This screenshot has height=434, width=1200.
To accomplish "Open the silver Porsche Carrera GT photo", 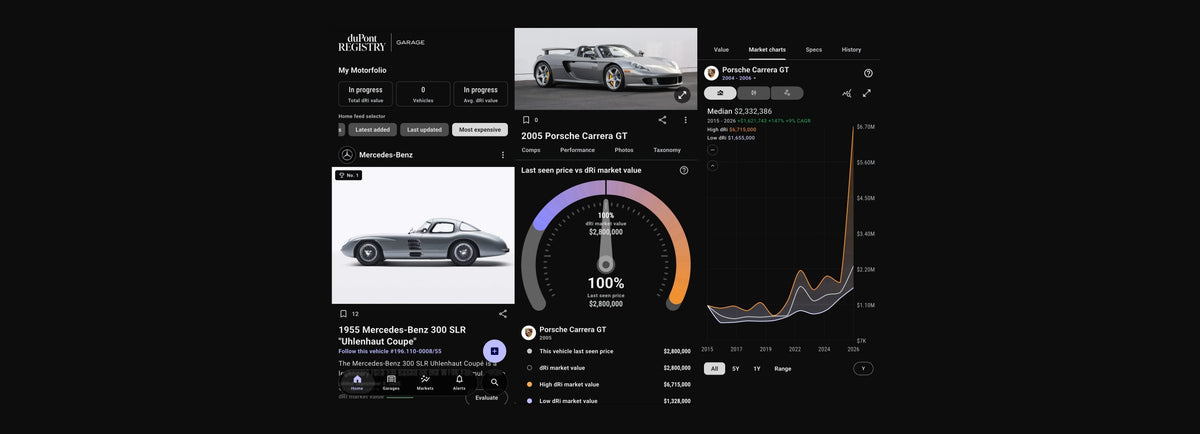I will [x=606, y=68].
